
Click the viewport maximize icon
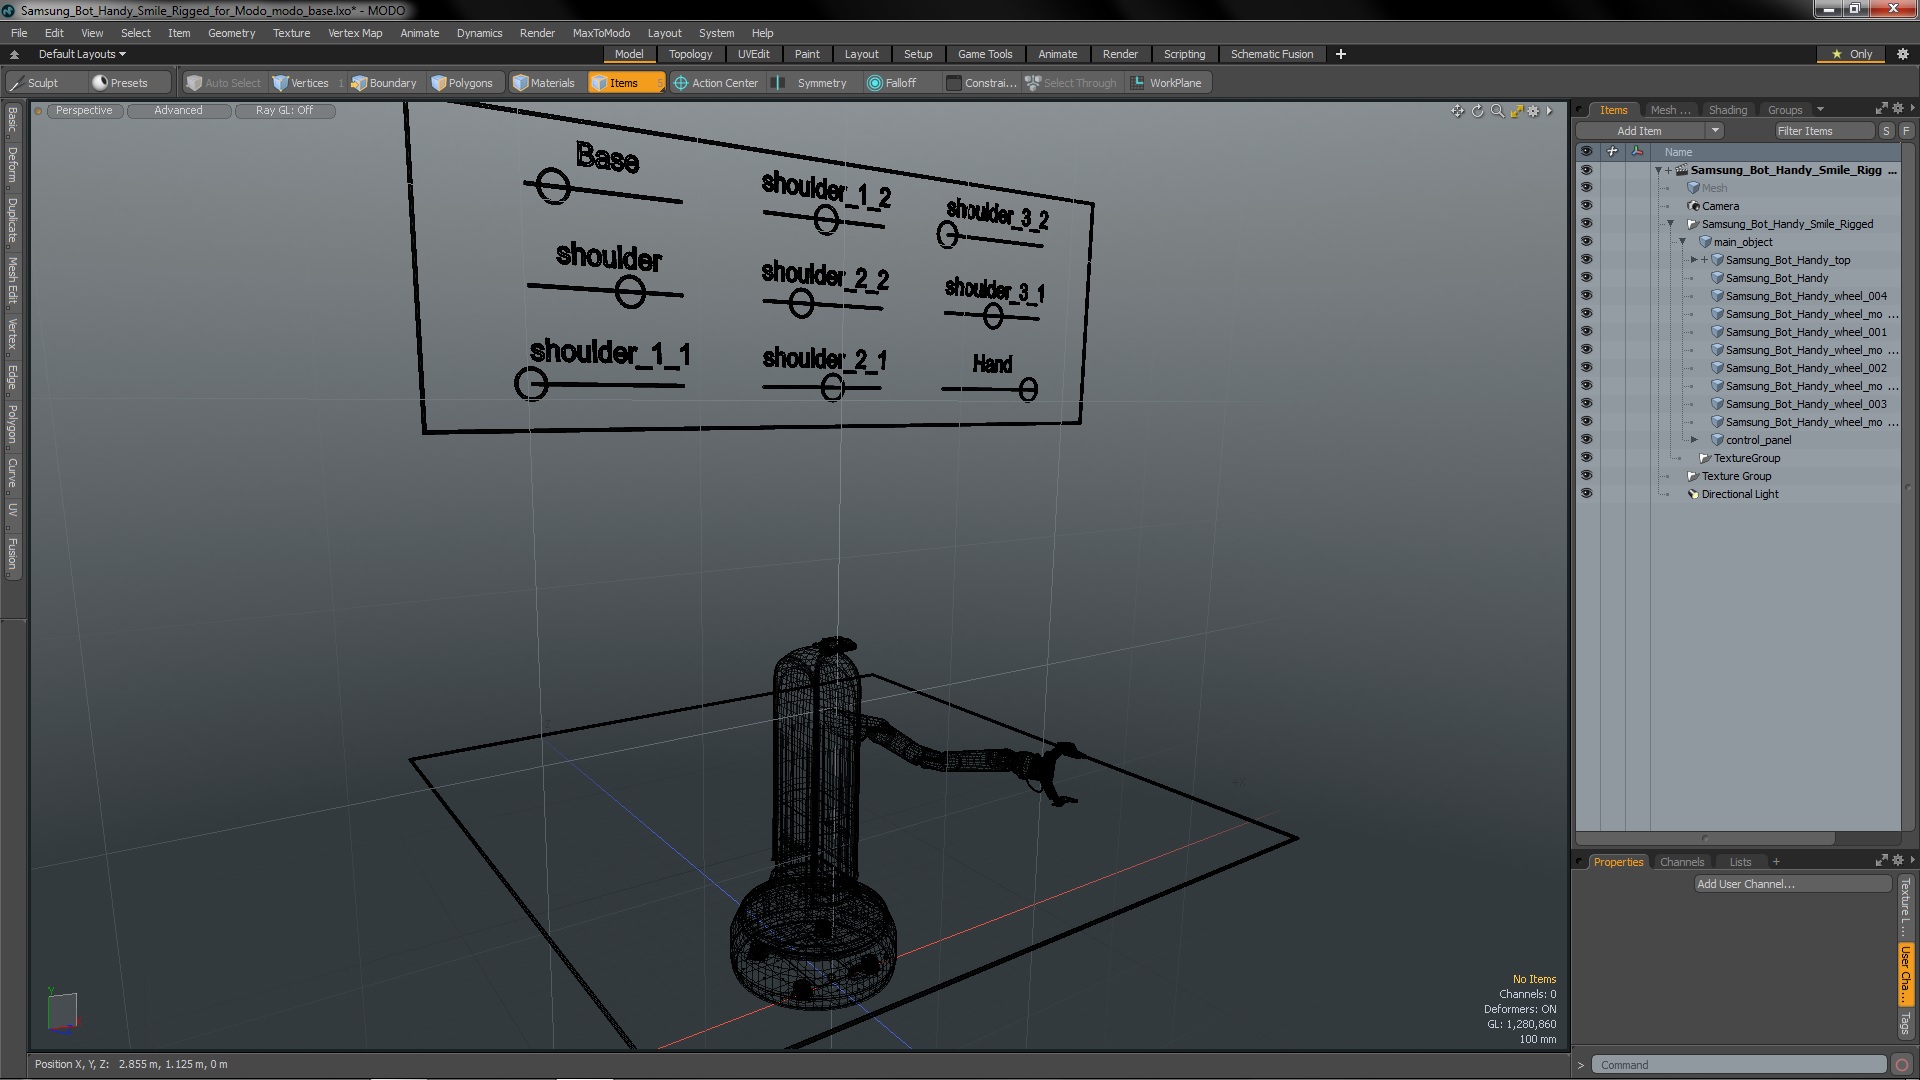pyautogui.click(x=1516, y=111)
